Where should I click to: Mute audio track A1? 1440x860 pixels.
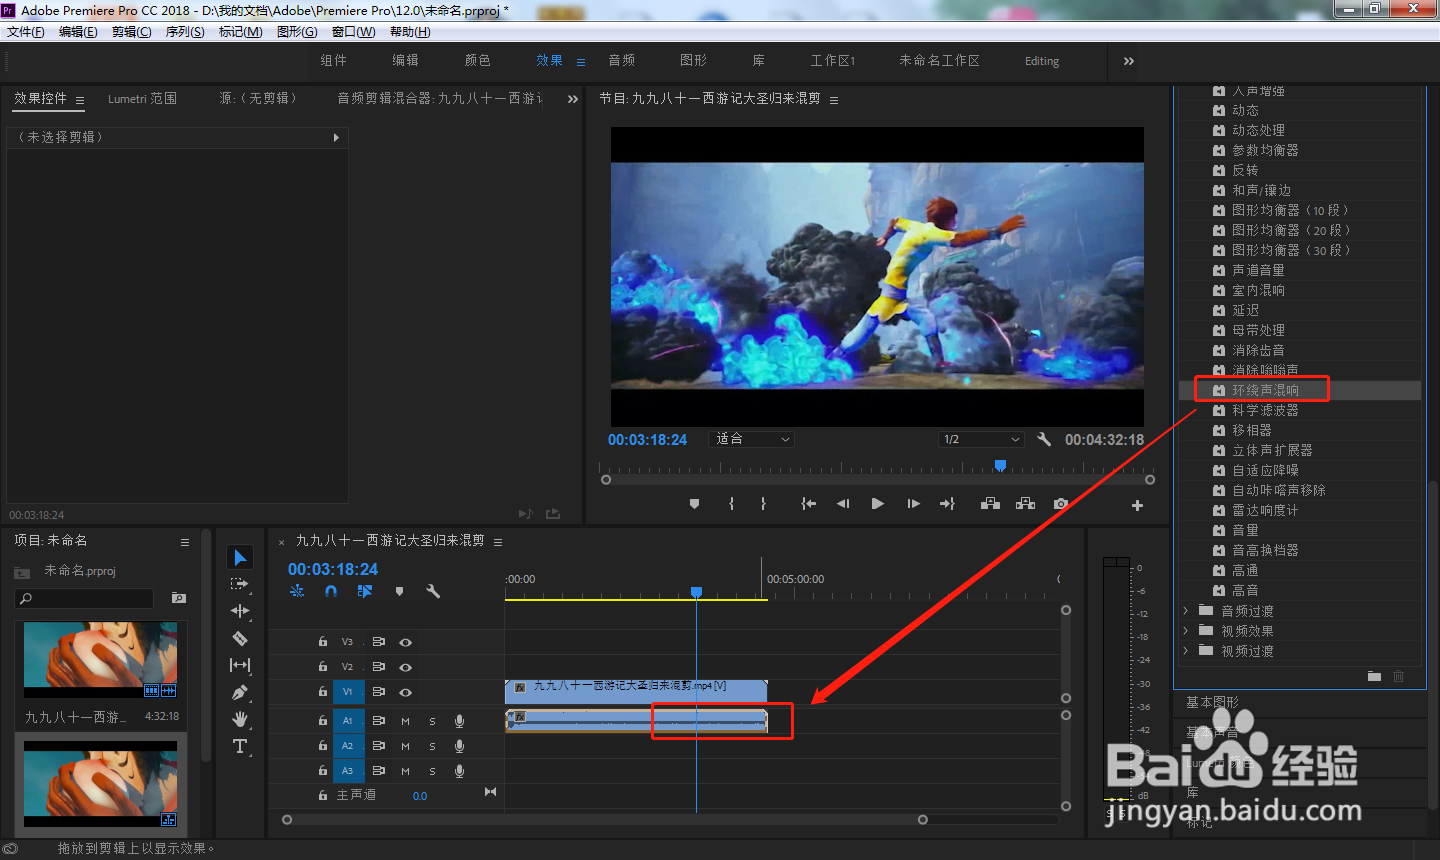(x=405, y=721)
